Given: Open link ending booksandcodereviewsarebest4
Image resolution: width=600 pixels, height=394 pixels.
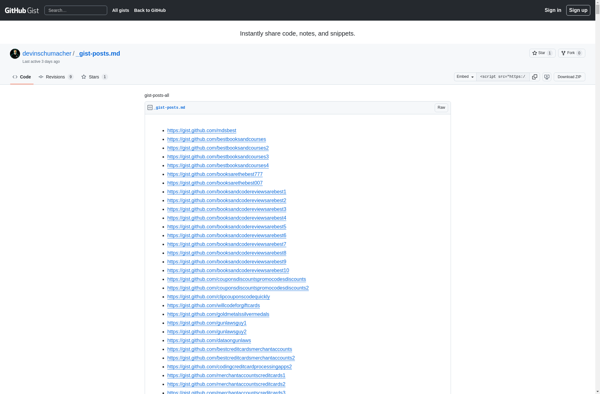Looking at the screenshot, I should click(x=227, y=218).
